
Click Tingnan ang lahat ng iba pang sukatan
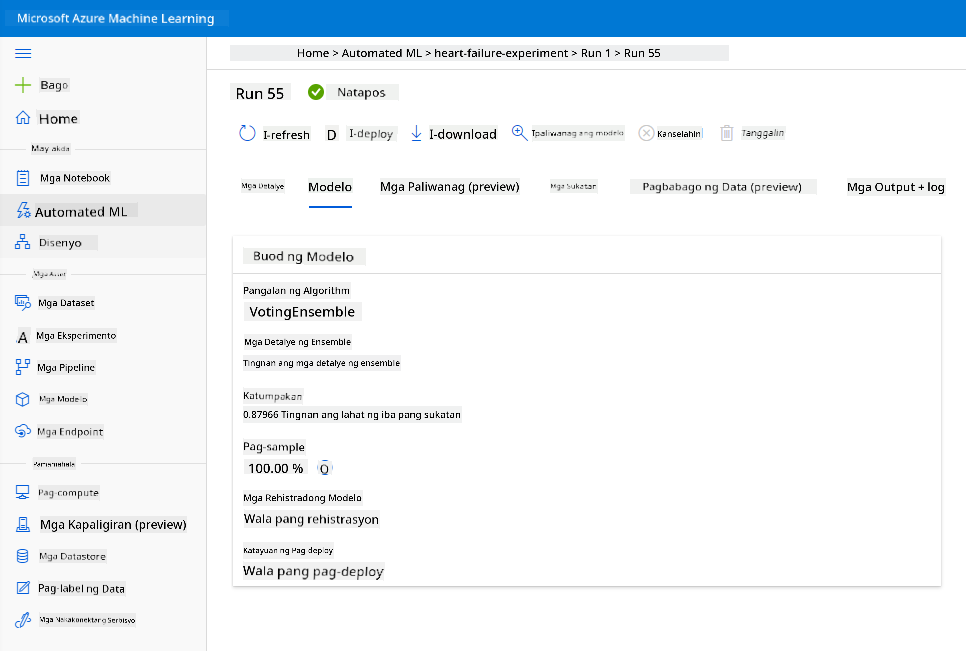pyautogui.click(x=371, y=415)
